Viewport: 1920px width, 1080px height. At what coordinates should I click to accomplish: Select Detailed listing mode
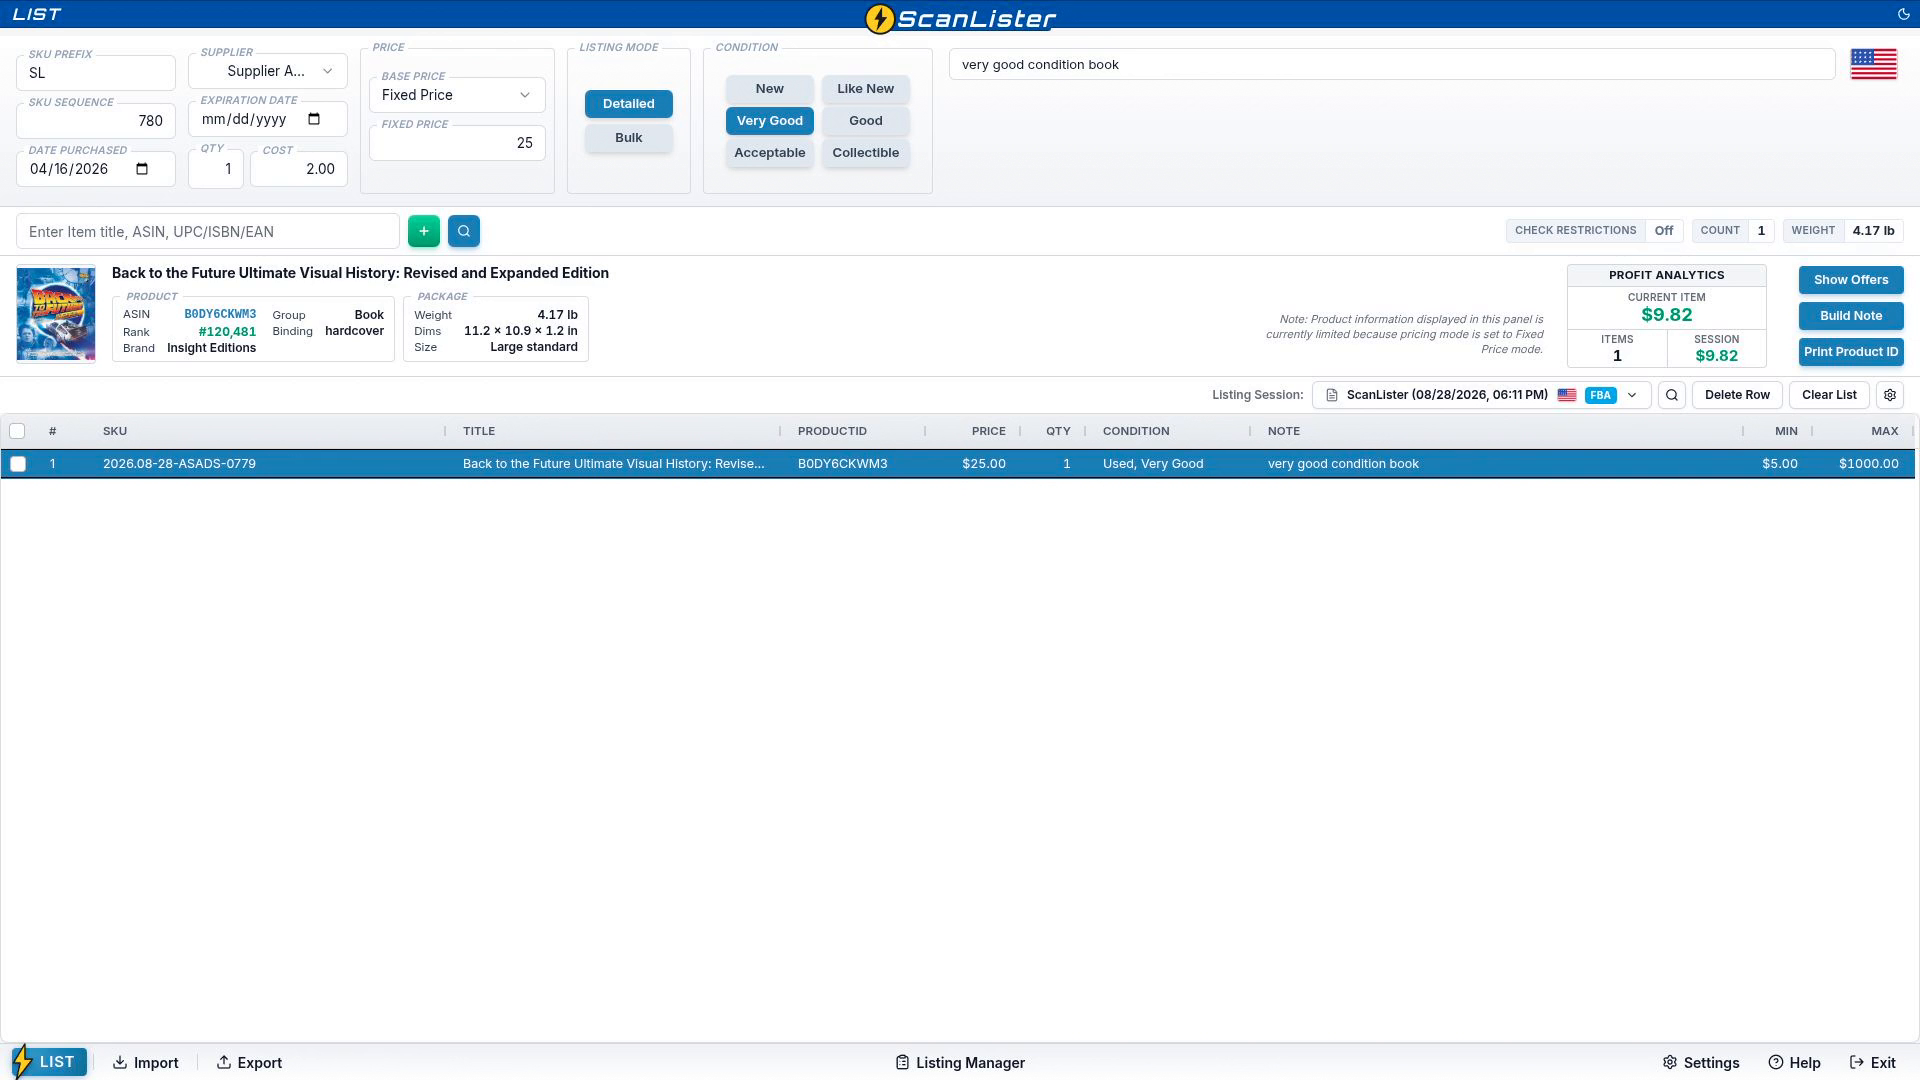pyautogui.click(x=629, y=104)
